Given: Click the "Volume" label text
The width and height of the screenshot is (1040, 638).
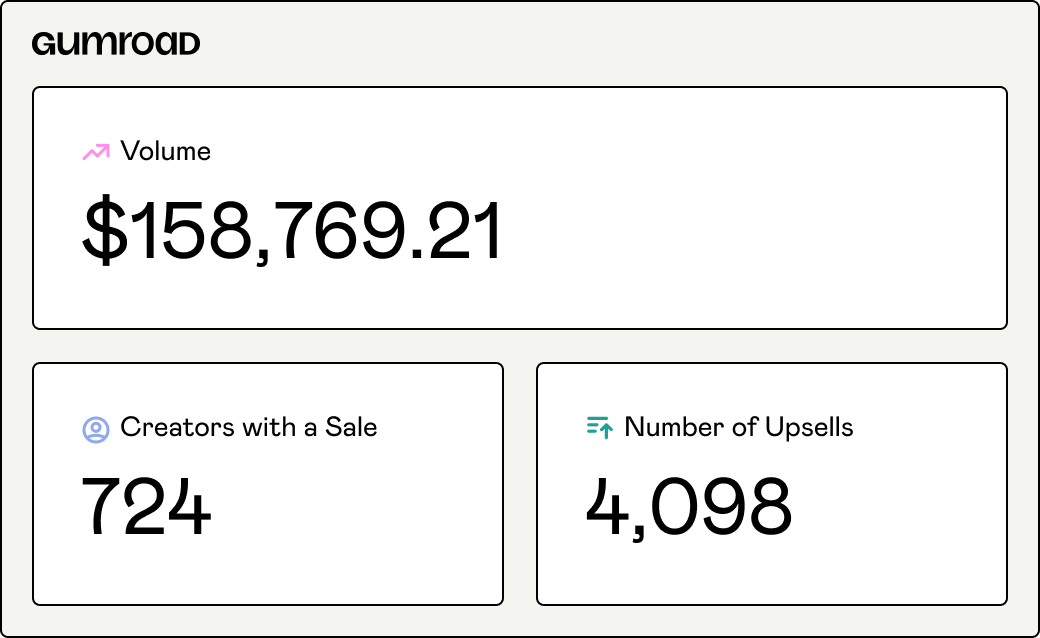Looking at the screenshot, I should point(165,151).
